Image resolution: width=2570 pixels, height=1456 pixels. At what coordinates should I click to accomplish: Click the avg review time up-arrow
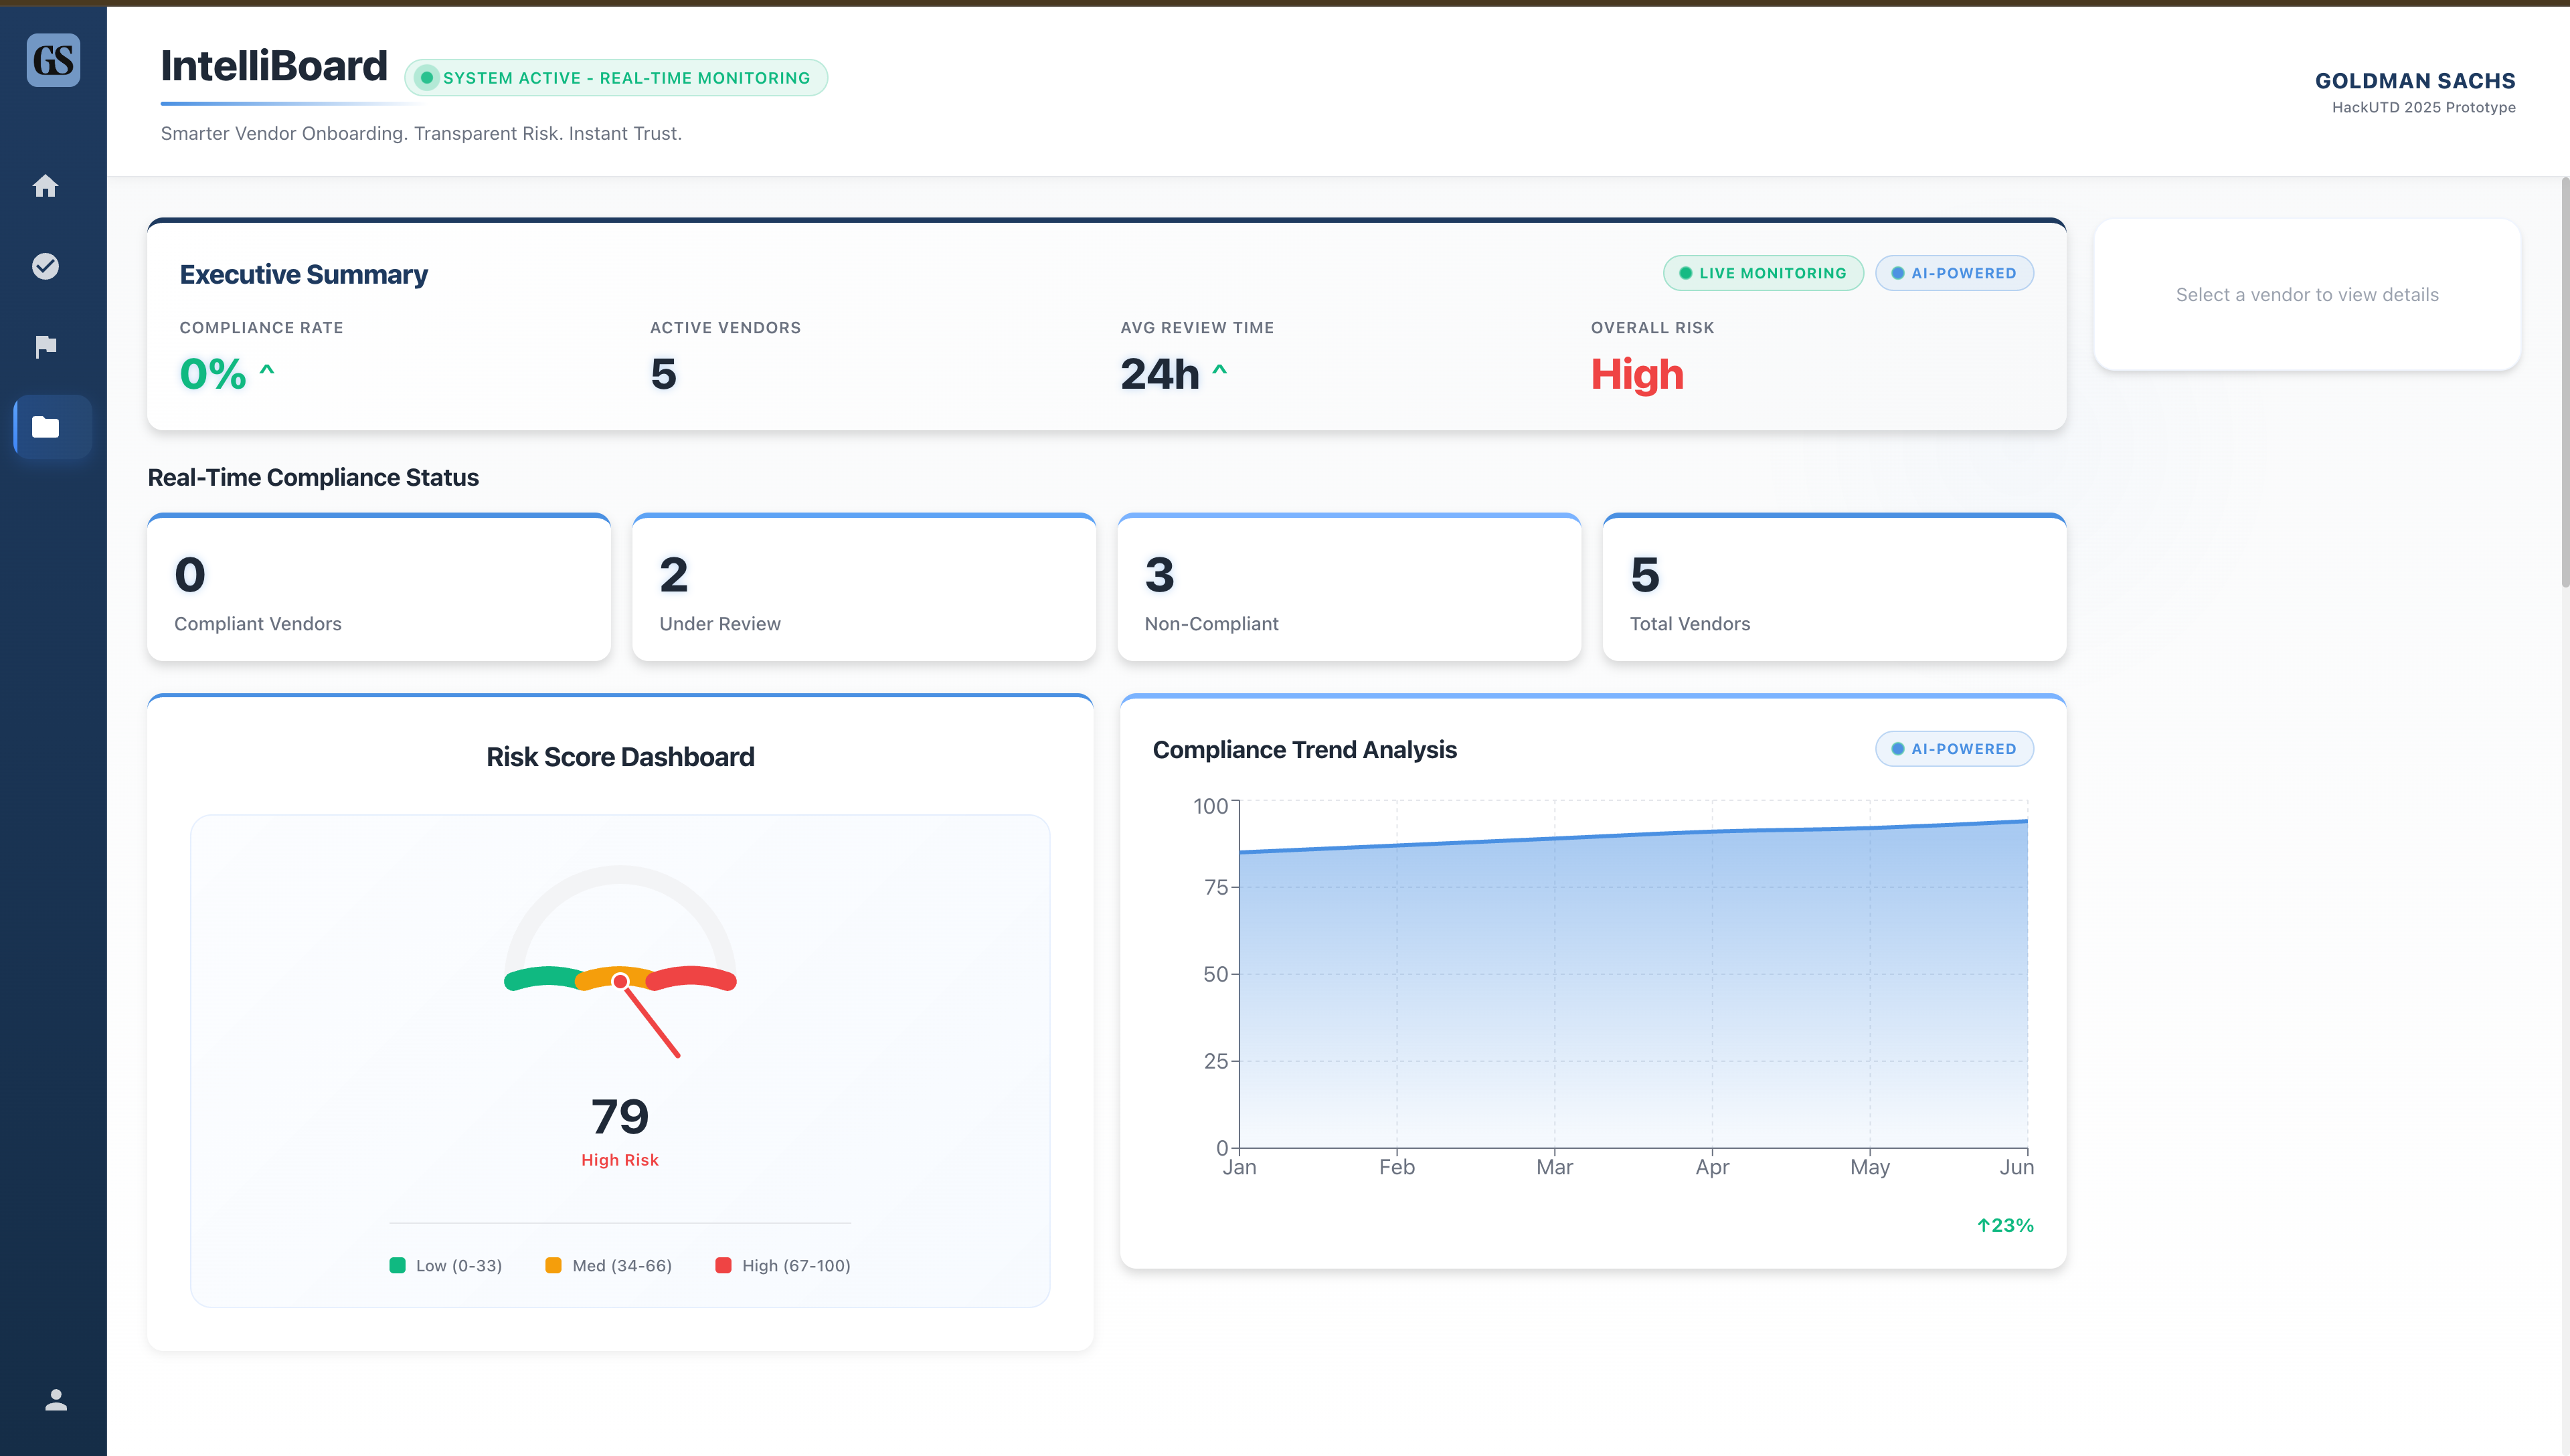(1219, 370)
